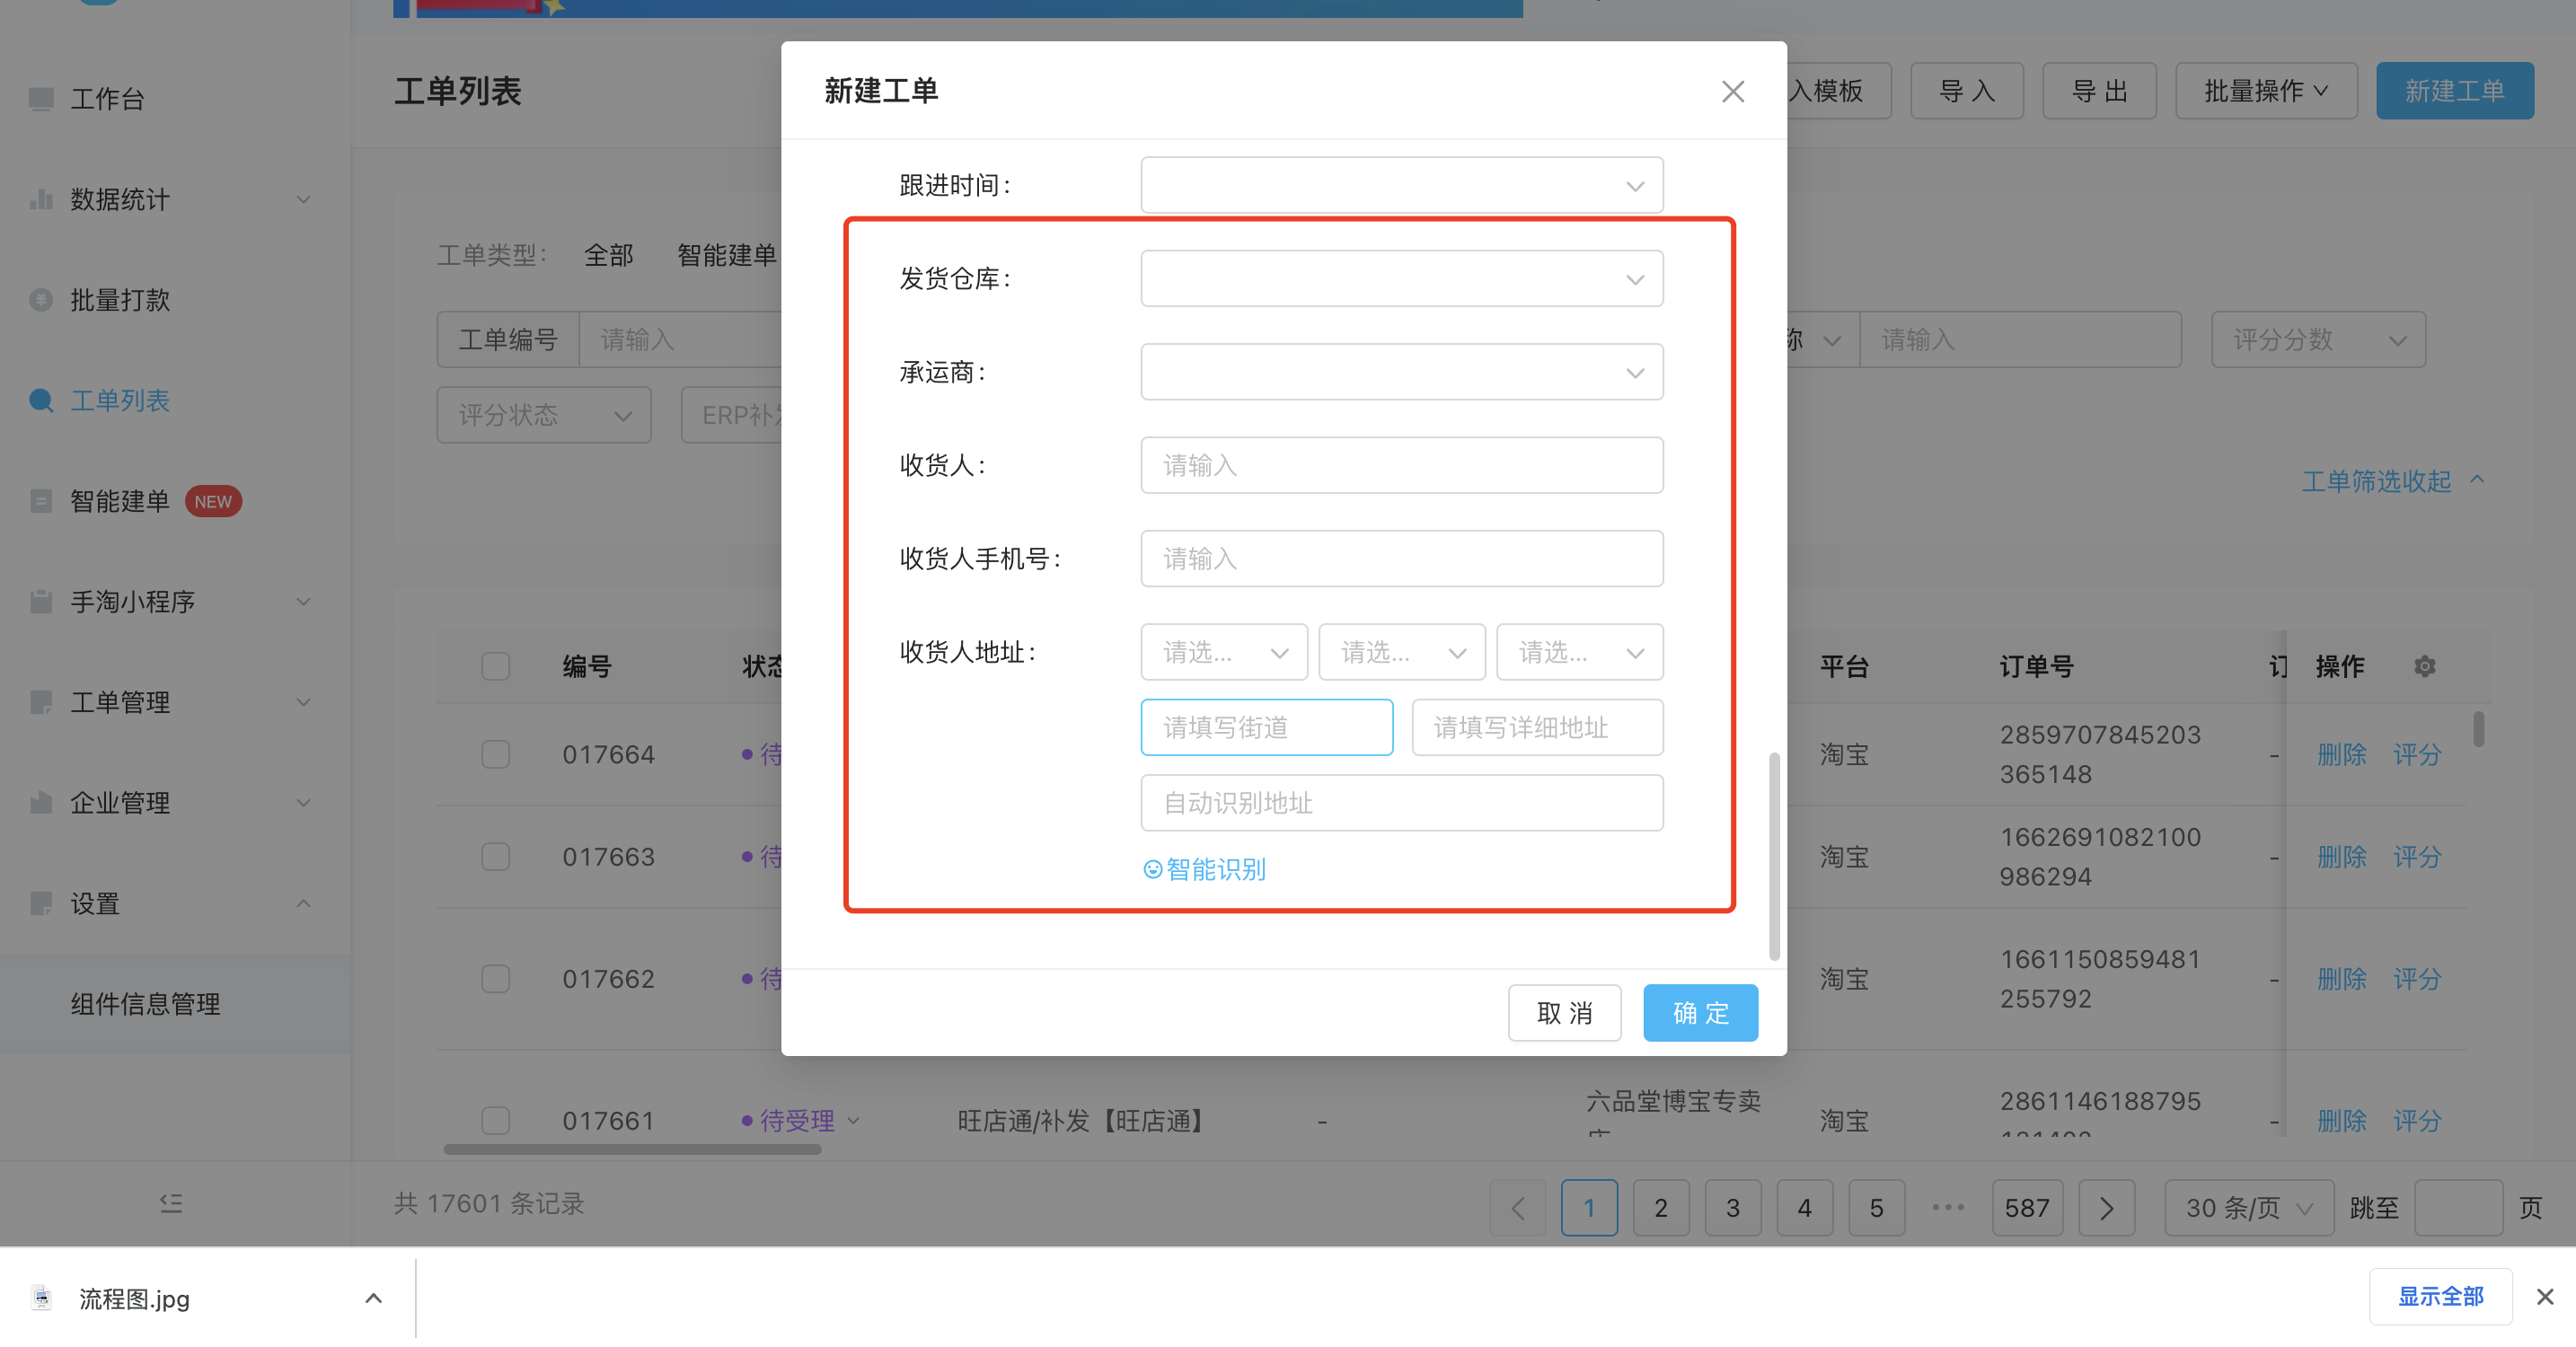The width and height of the screenshot is (2576, 1347).
Task: Click the table column settings gear icon
Action: [2424, 666]
